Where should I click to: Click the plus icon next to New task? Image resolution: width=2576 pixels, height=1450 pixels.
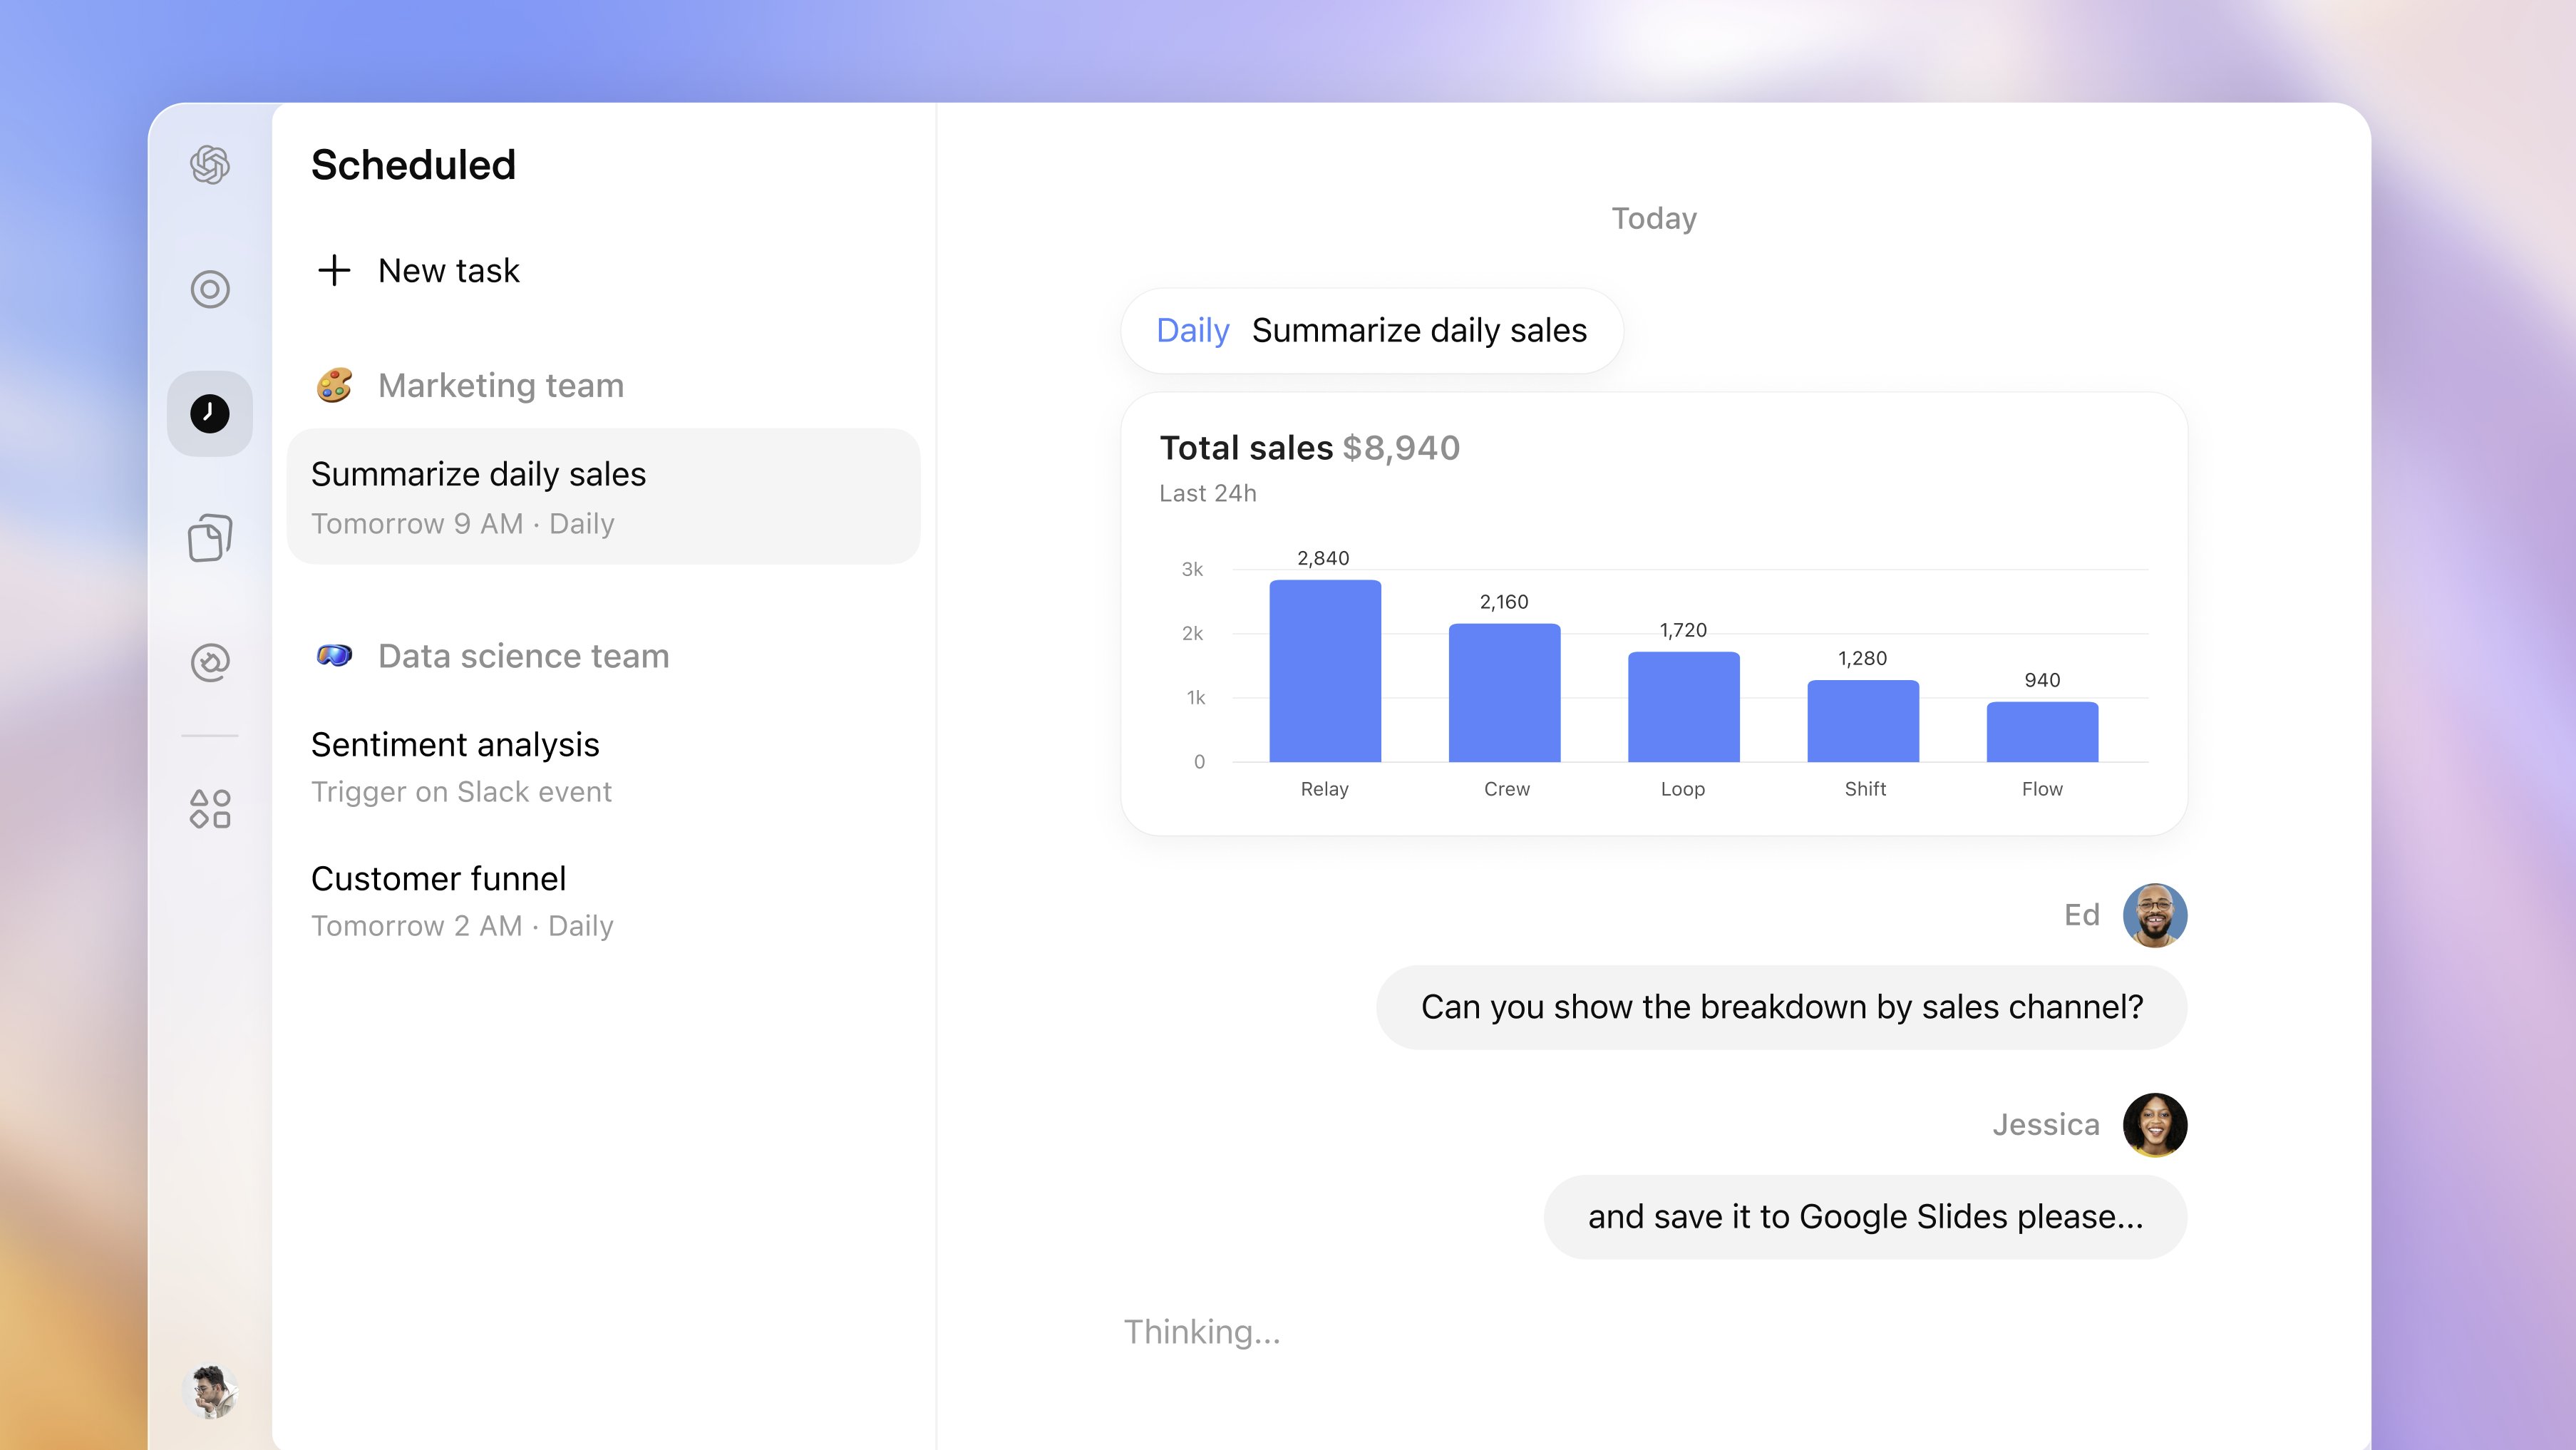[x=334, y=270]
